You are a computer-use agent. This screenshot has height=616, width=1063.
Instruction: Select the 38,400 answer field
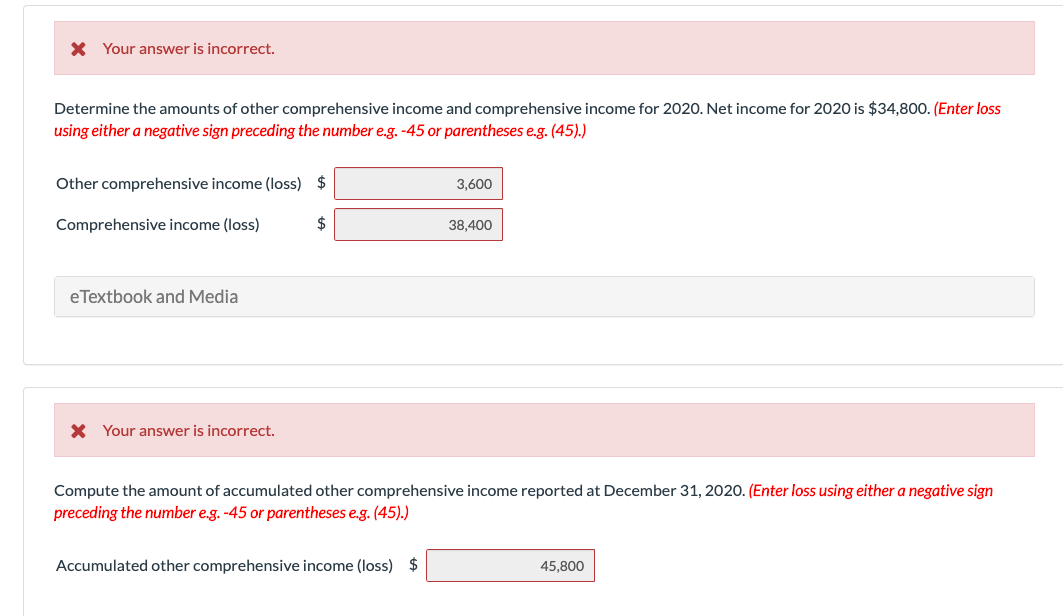coord(418,224)
